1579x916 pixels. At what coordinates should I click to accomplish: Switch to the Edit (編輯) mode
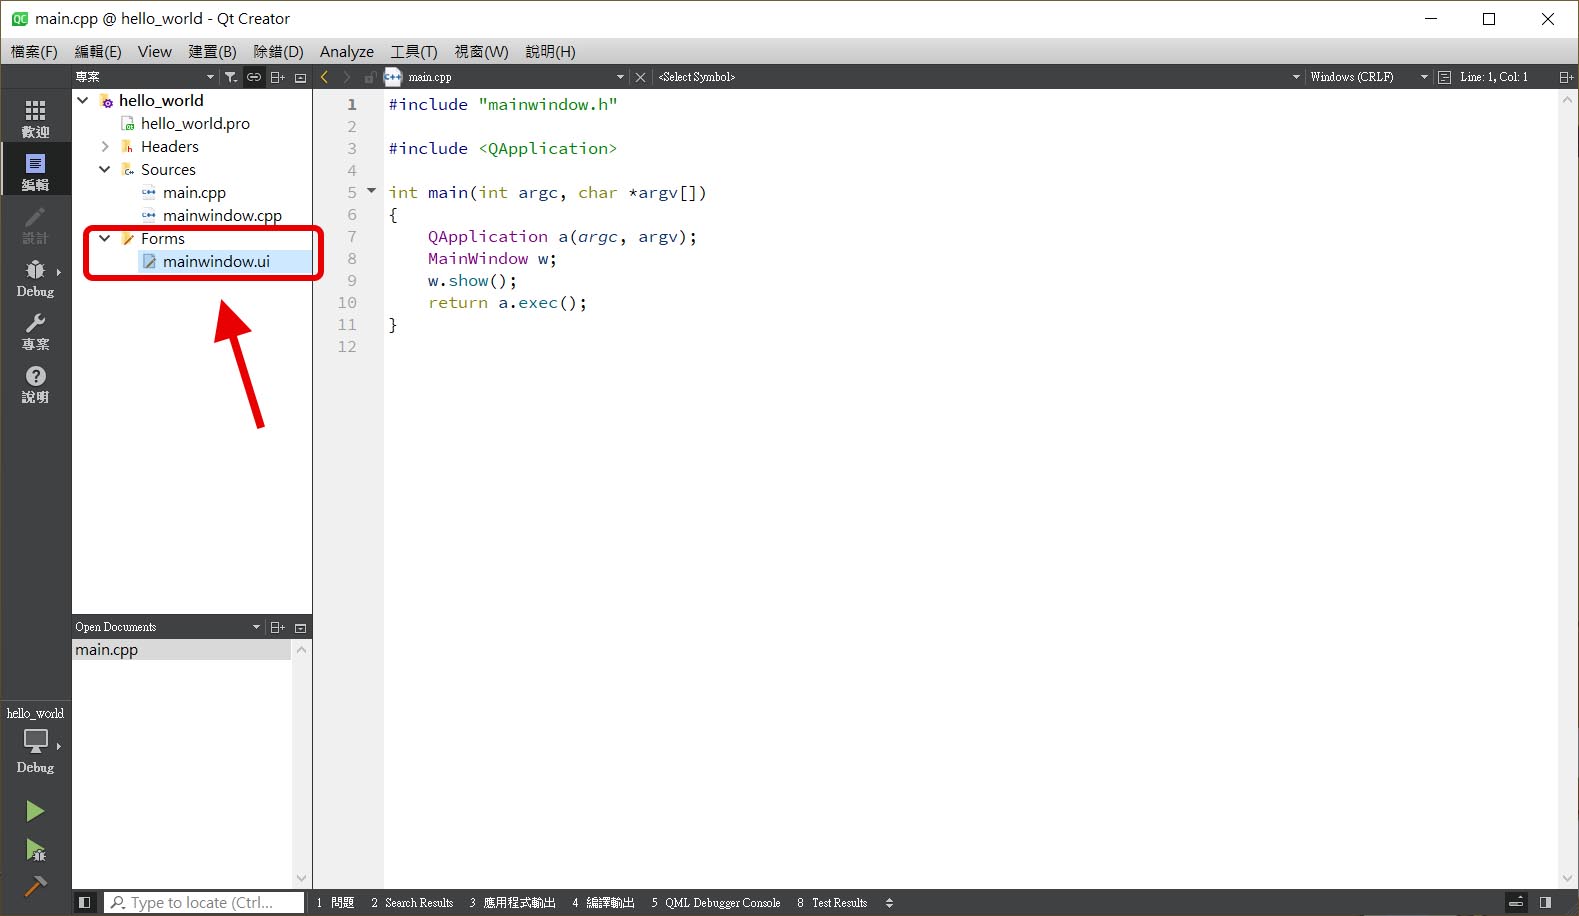(35, 171)
